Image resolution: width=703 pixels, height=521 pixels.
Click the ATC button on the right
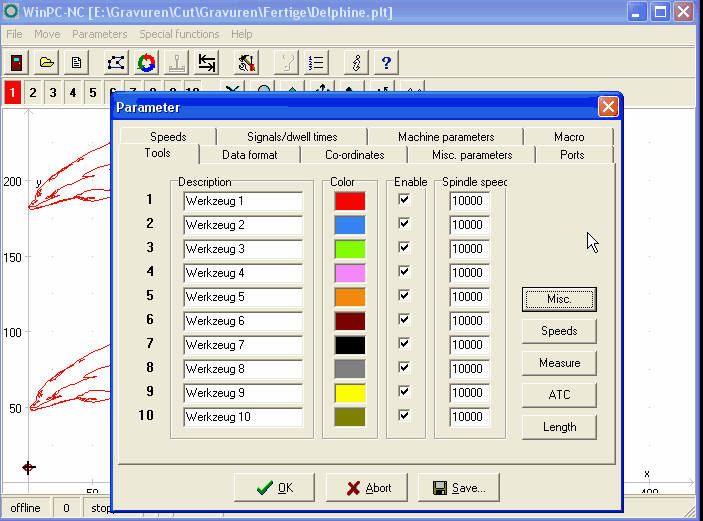[x=559, y=395]
